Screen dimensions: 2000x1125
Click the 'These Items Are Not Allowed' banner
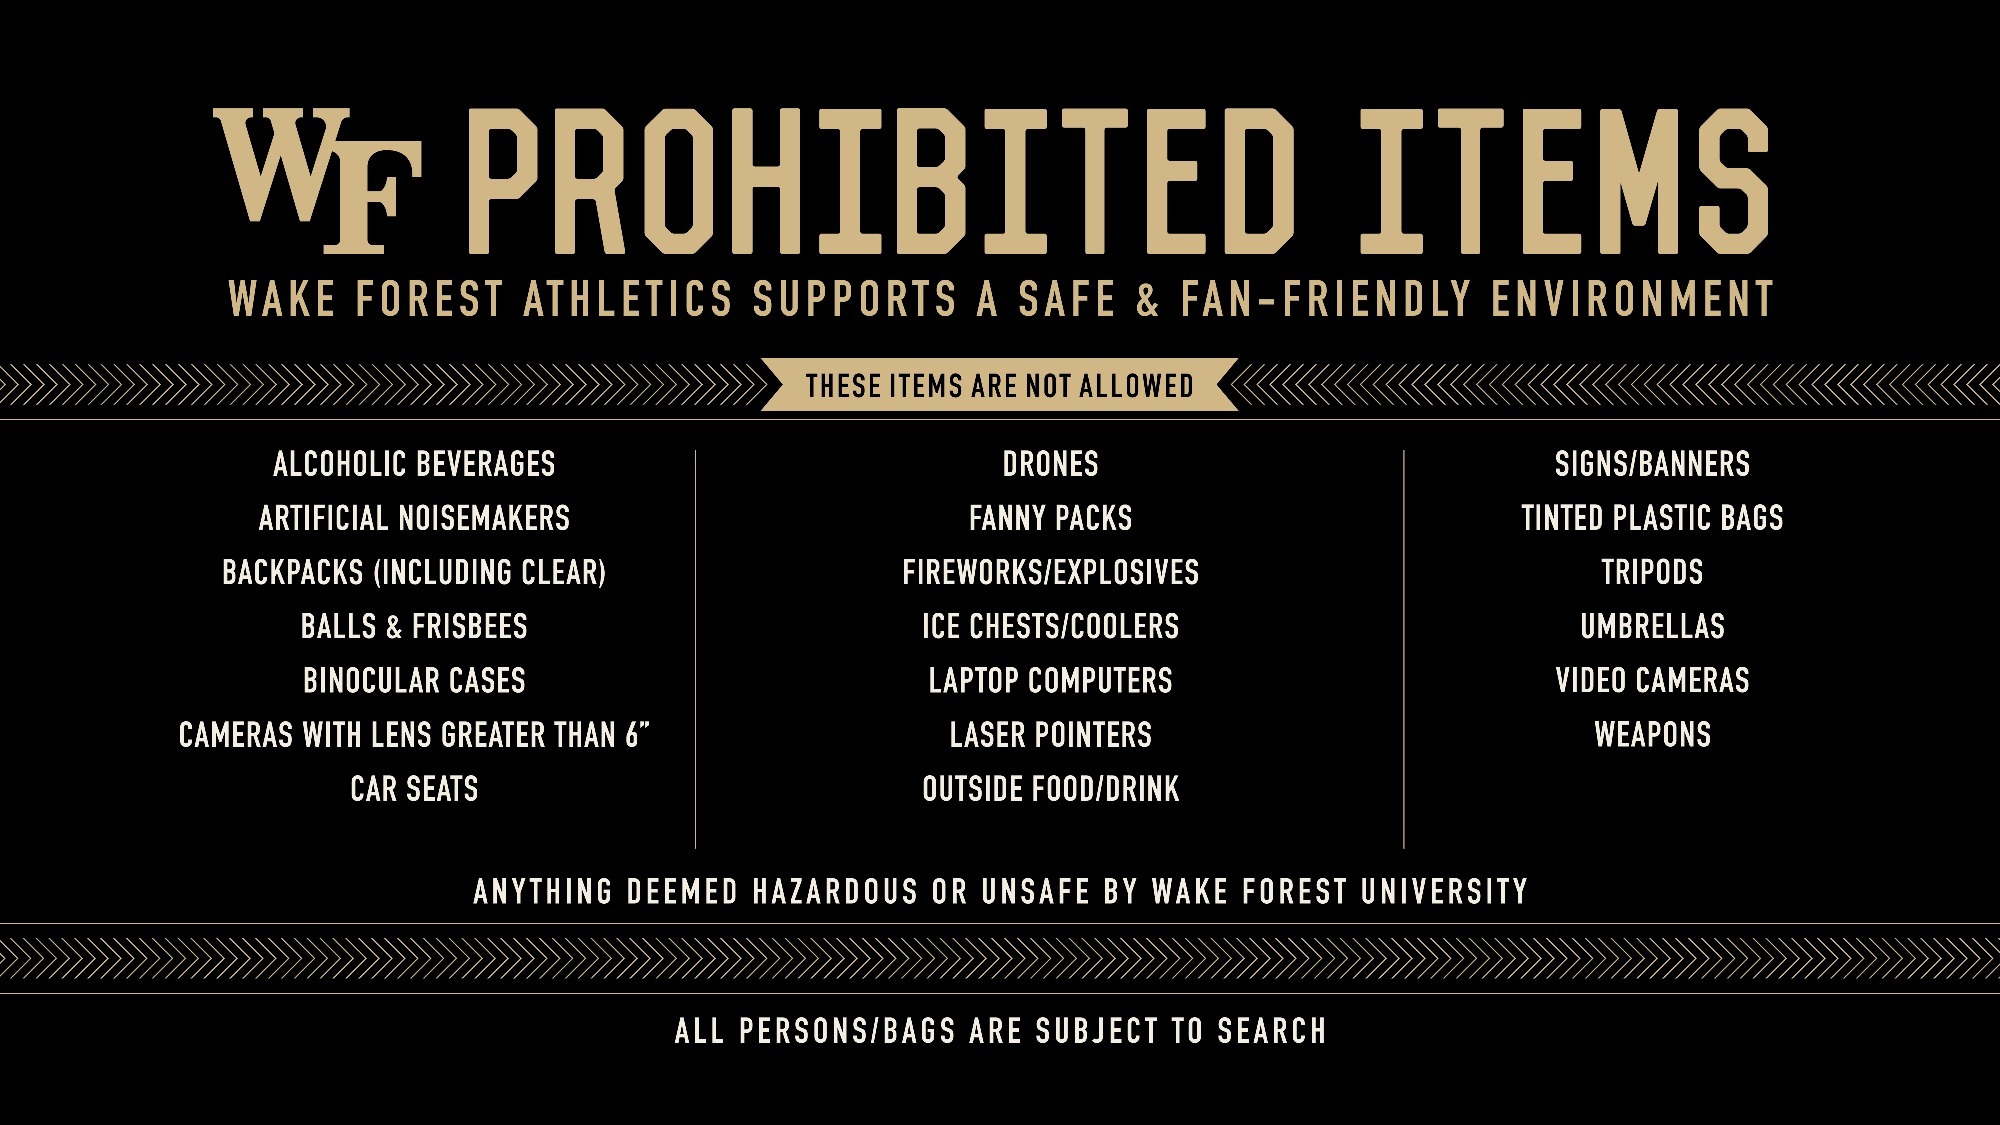[x=999, y=386]
